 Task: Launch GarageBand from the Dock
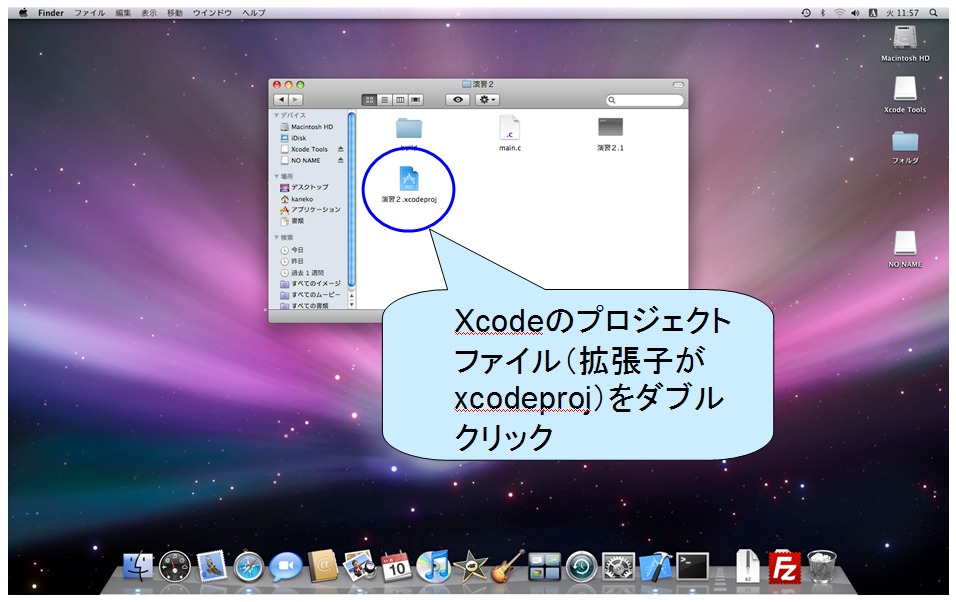tap(508, 566)
